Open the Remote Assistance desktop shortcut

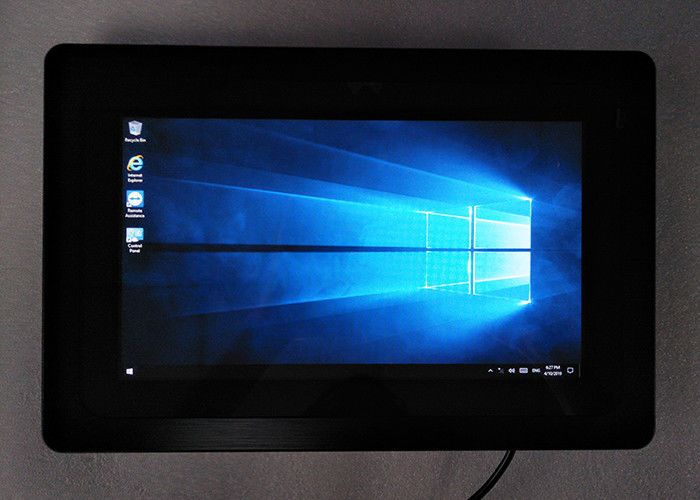pos(135,204)
